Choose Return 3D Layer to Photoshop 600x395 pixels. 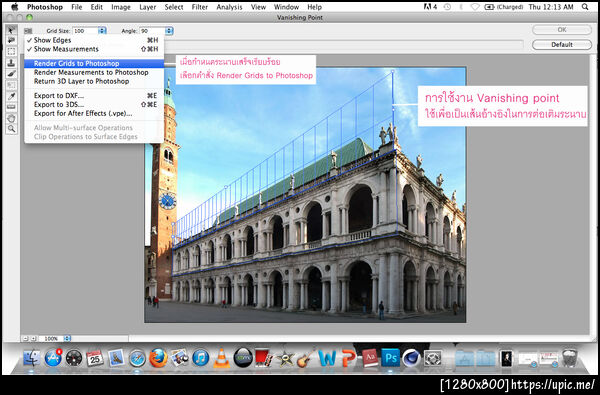(x=94, y=81)
